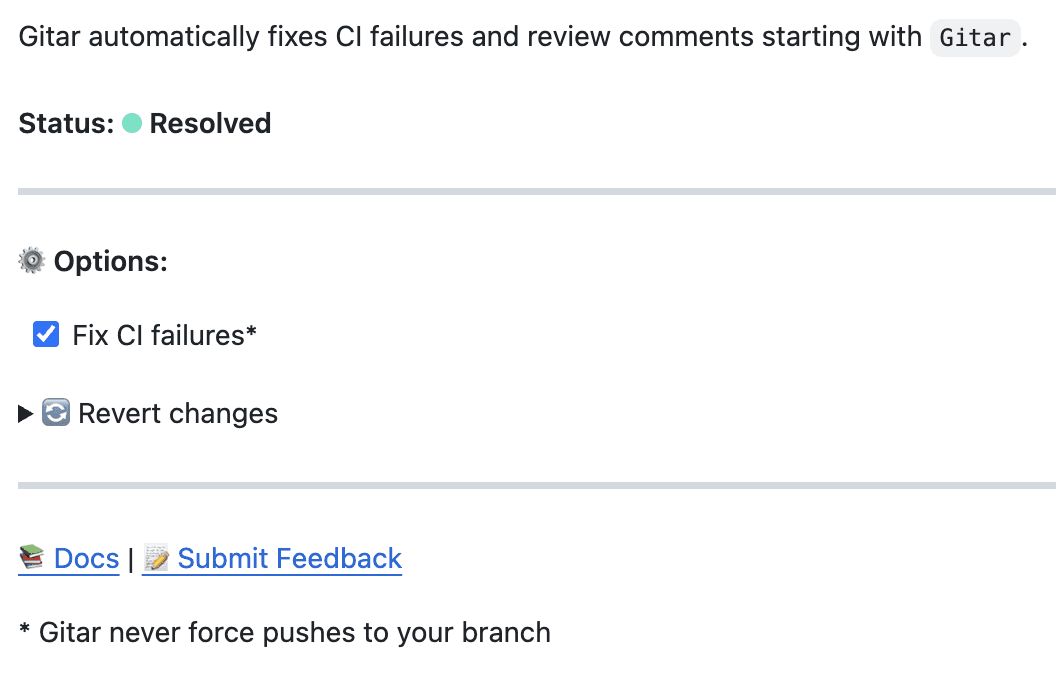The height and width of the screenshot is (676, 1056).
Task: Uncheck the Fix CI failures checkbox
Action: click(46, 334)
